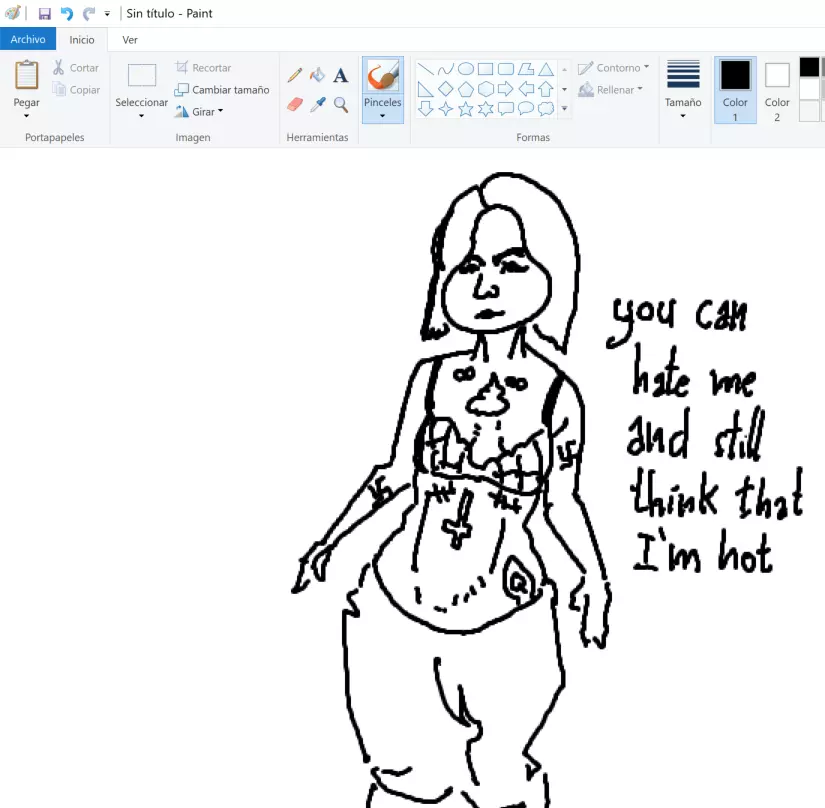Choose the Rounded rectangle callout shape

click(506, 109)
